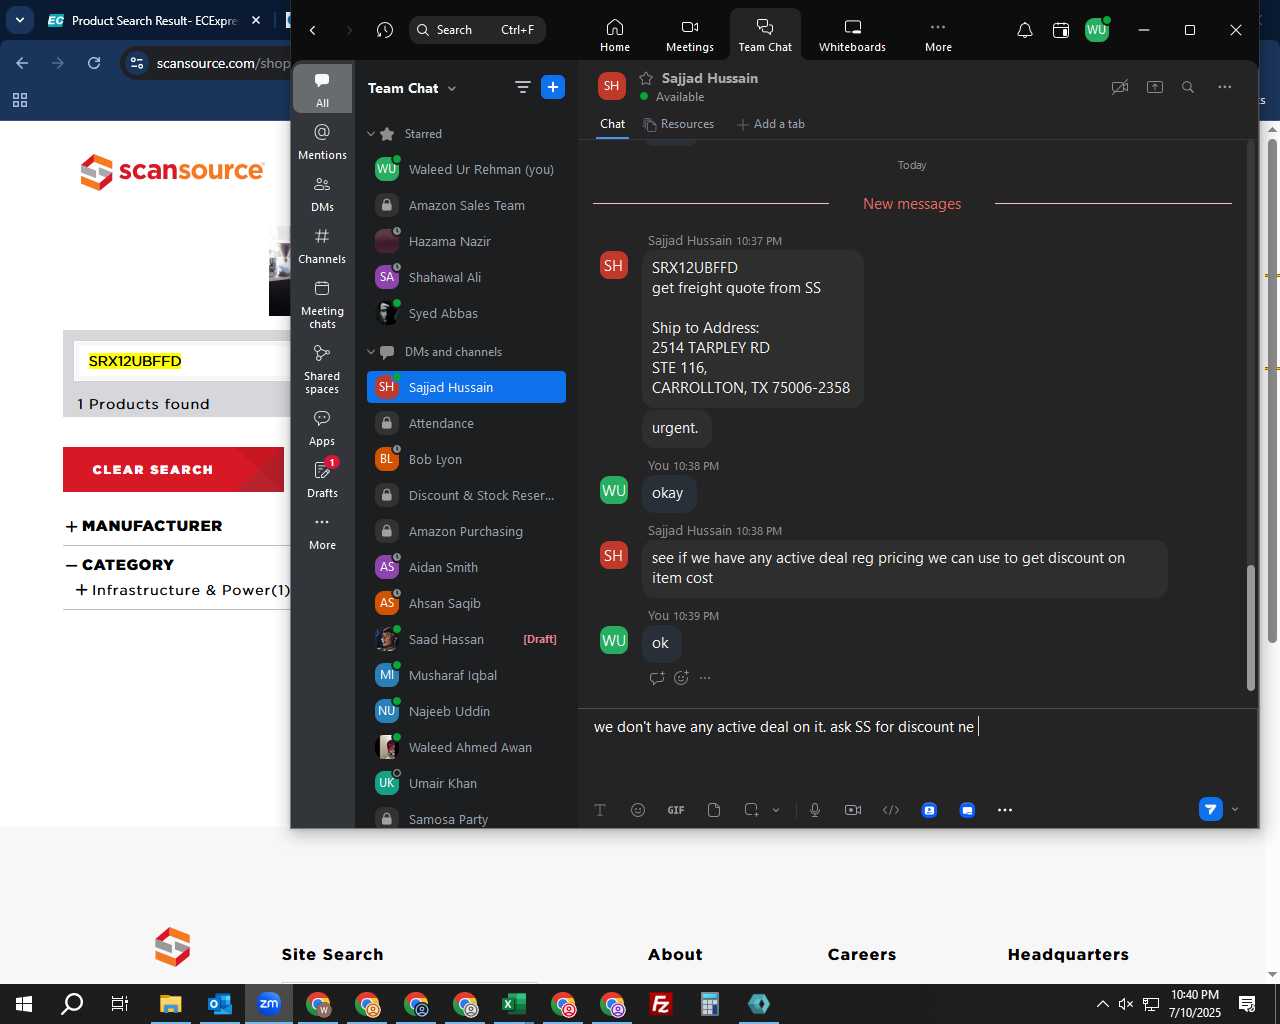The width and height of the screenshot is (1280, 1024).
Task: Open Bob Lyon chat
Action: 466,459
